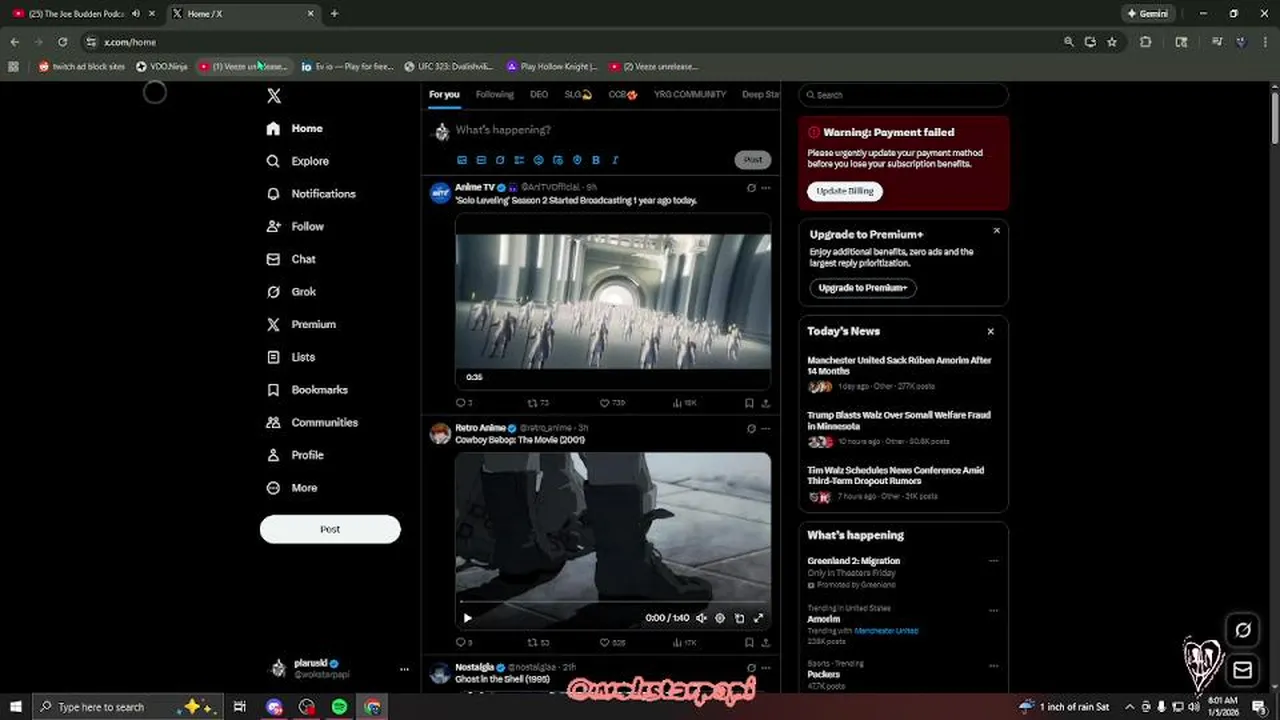Viewport: 1280px width, 720px height.
Task: Bookmark the Anime TV post
Action: [x=749, y=403]
